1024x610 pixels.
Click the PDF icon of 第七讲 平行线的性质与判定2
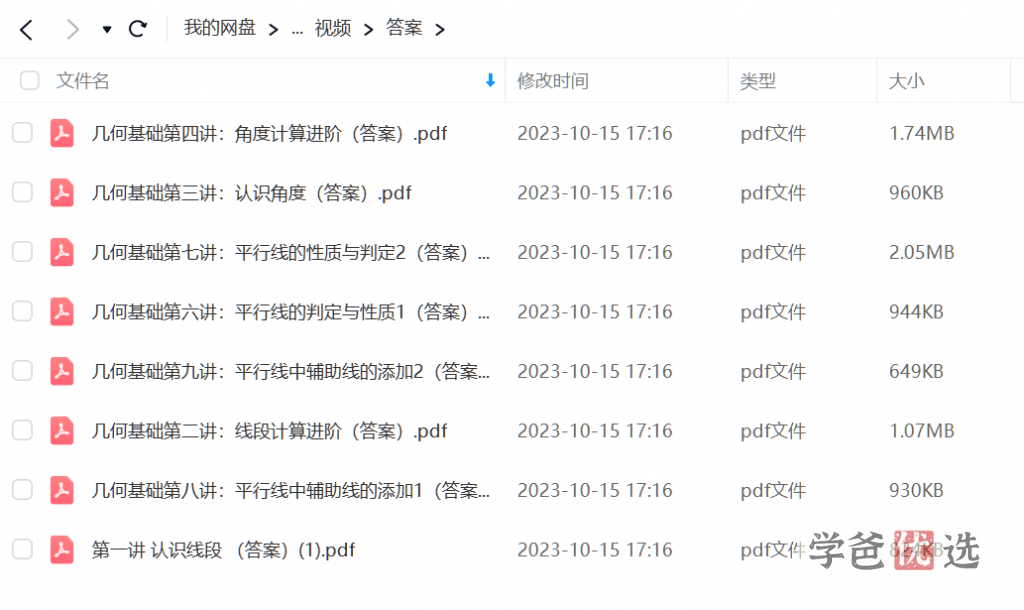coord(62,252)
